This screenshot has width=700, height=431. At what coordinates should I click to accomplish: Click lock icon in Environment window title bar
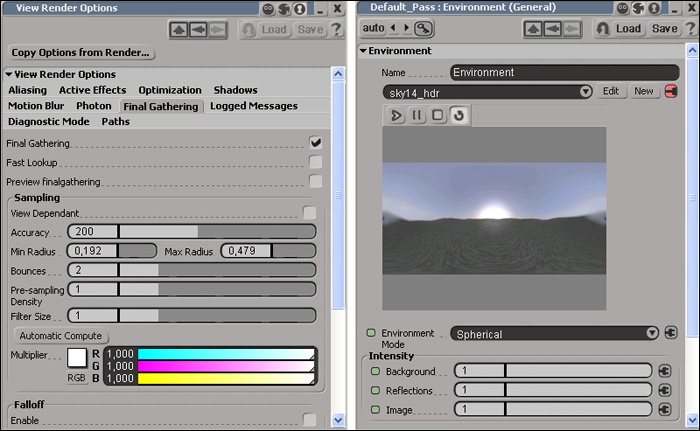[623, 8]
